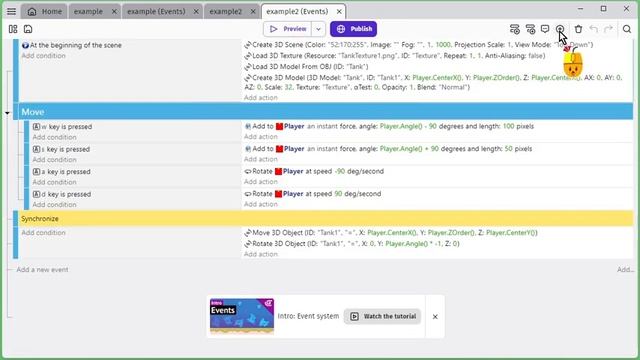Click 'Player.Angle() - 90' expression value
Image resolution: width=640 pixels, height=360 pixels.
[x=408, y=127]
